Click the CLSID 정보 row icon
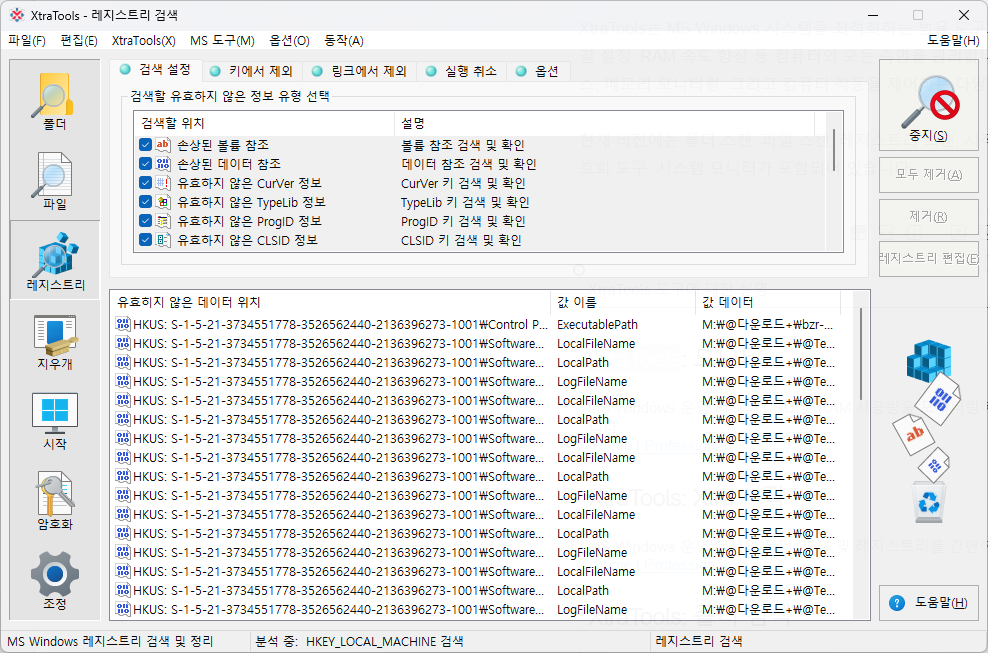The image size is (988, 653). (x=163, y=240)
